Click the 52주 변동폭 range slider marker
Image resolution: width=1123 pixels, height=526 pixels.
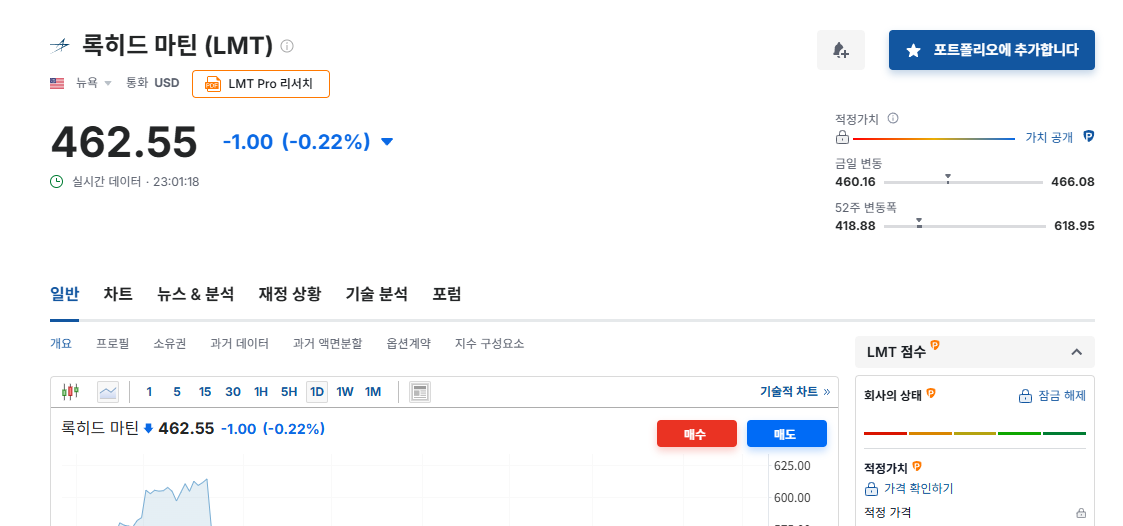(919, 222)
